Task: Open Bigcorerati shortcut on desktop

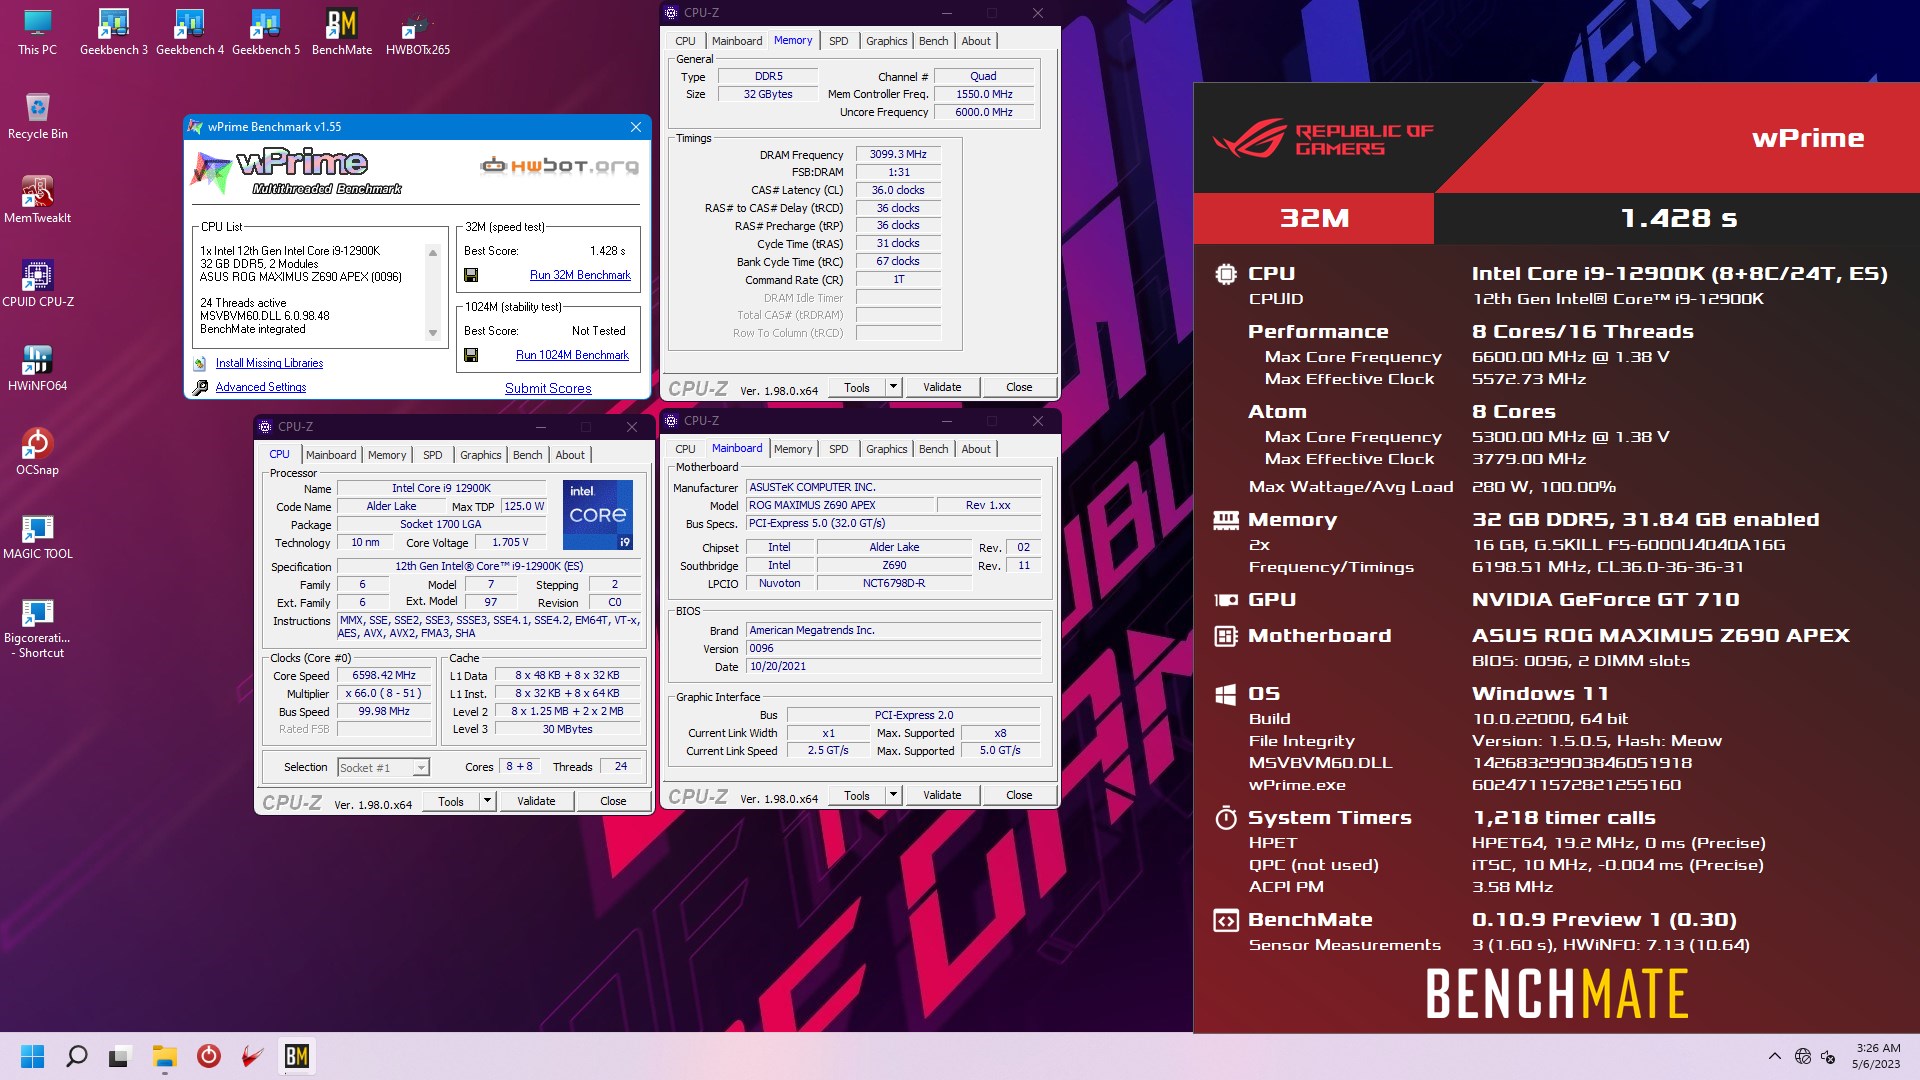Action: [37, 628]
